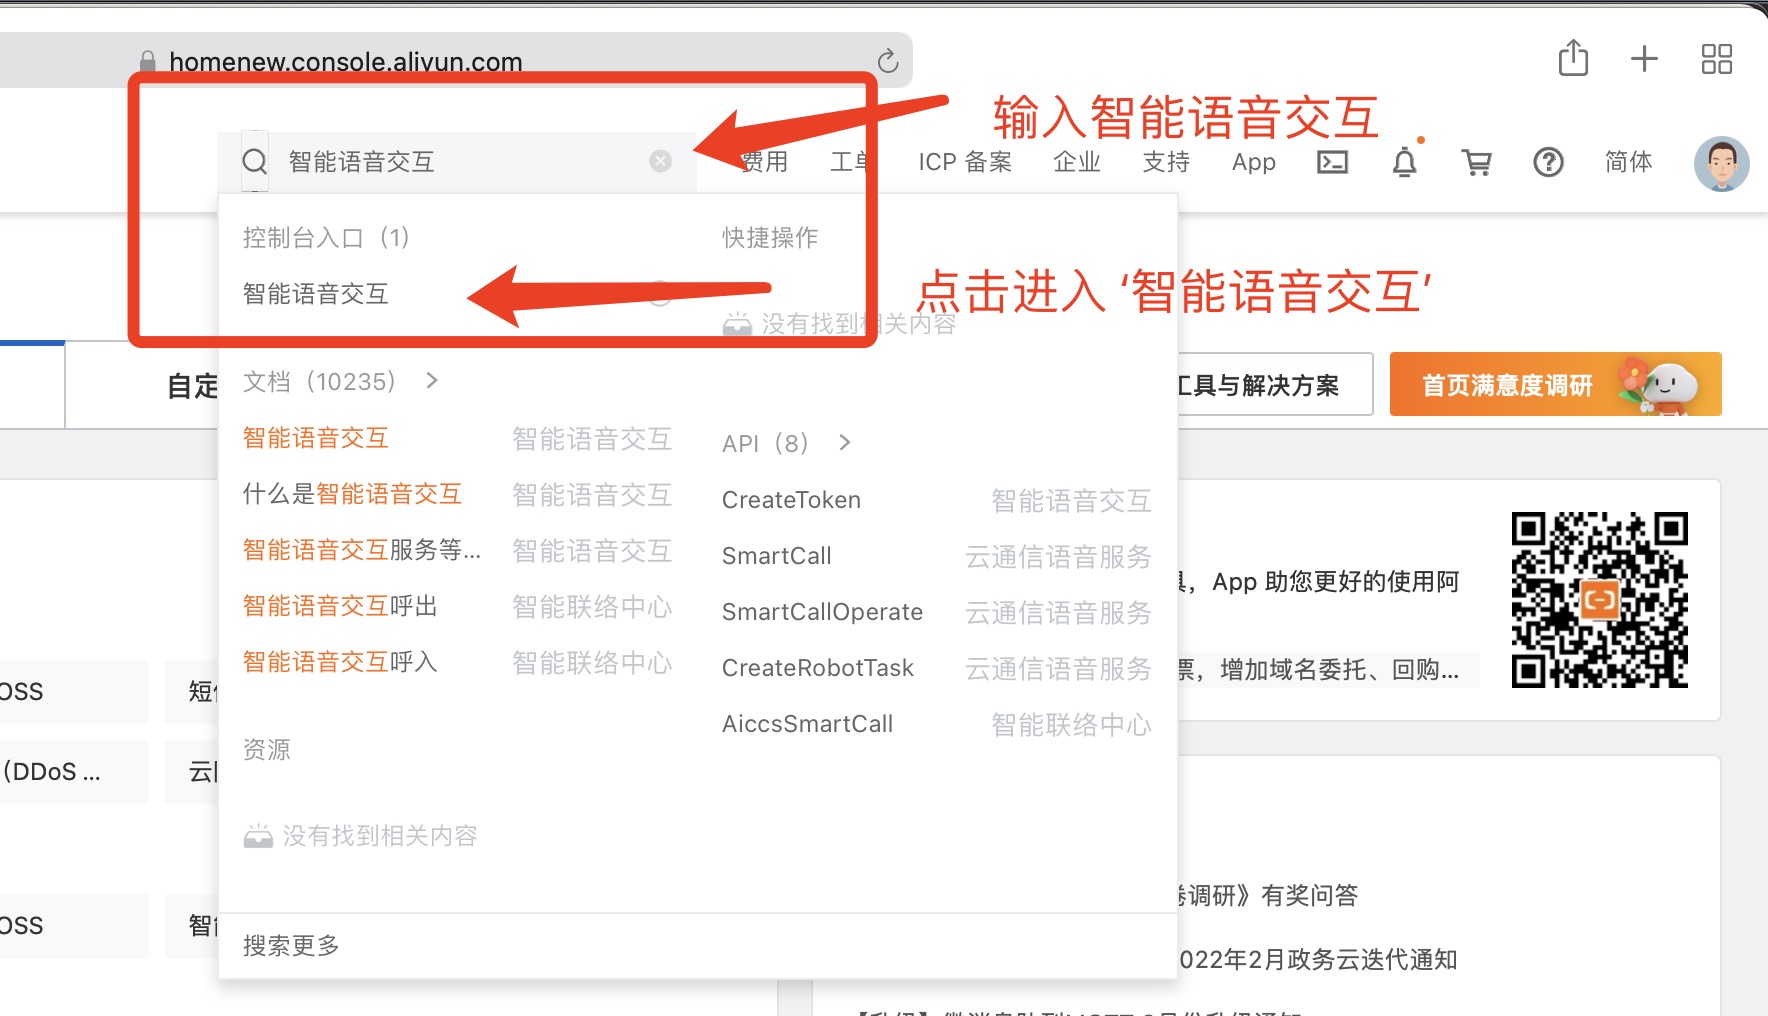Open the Cloud Shell terminal icon

pos(1332,162)
